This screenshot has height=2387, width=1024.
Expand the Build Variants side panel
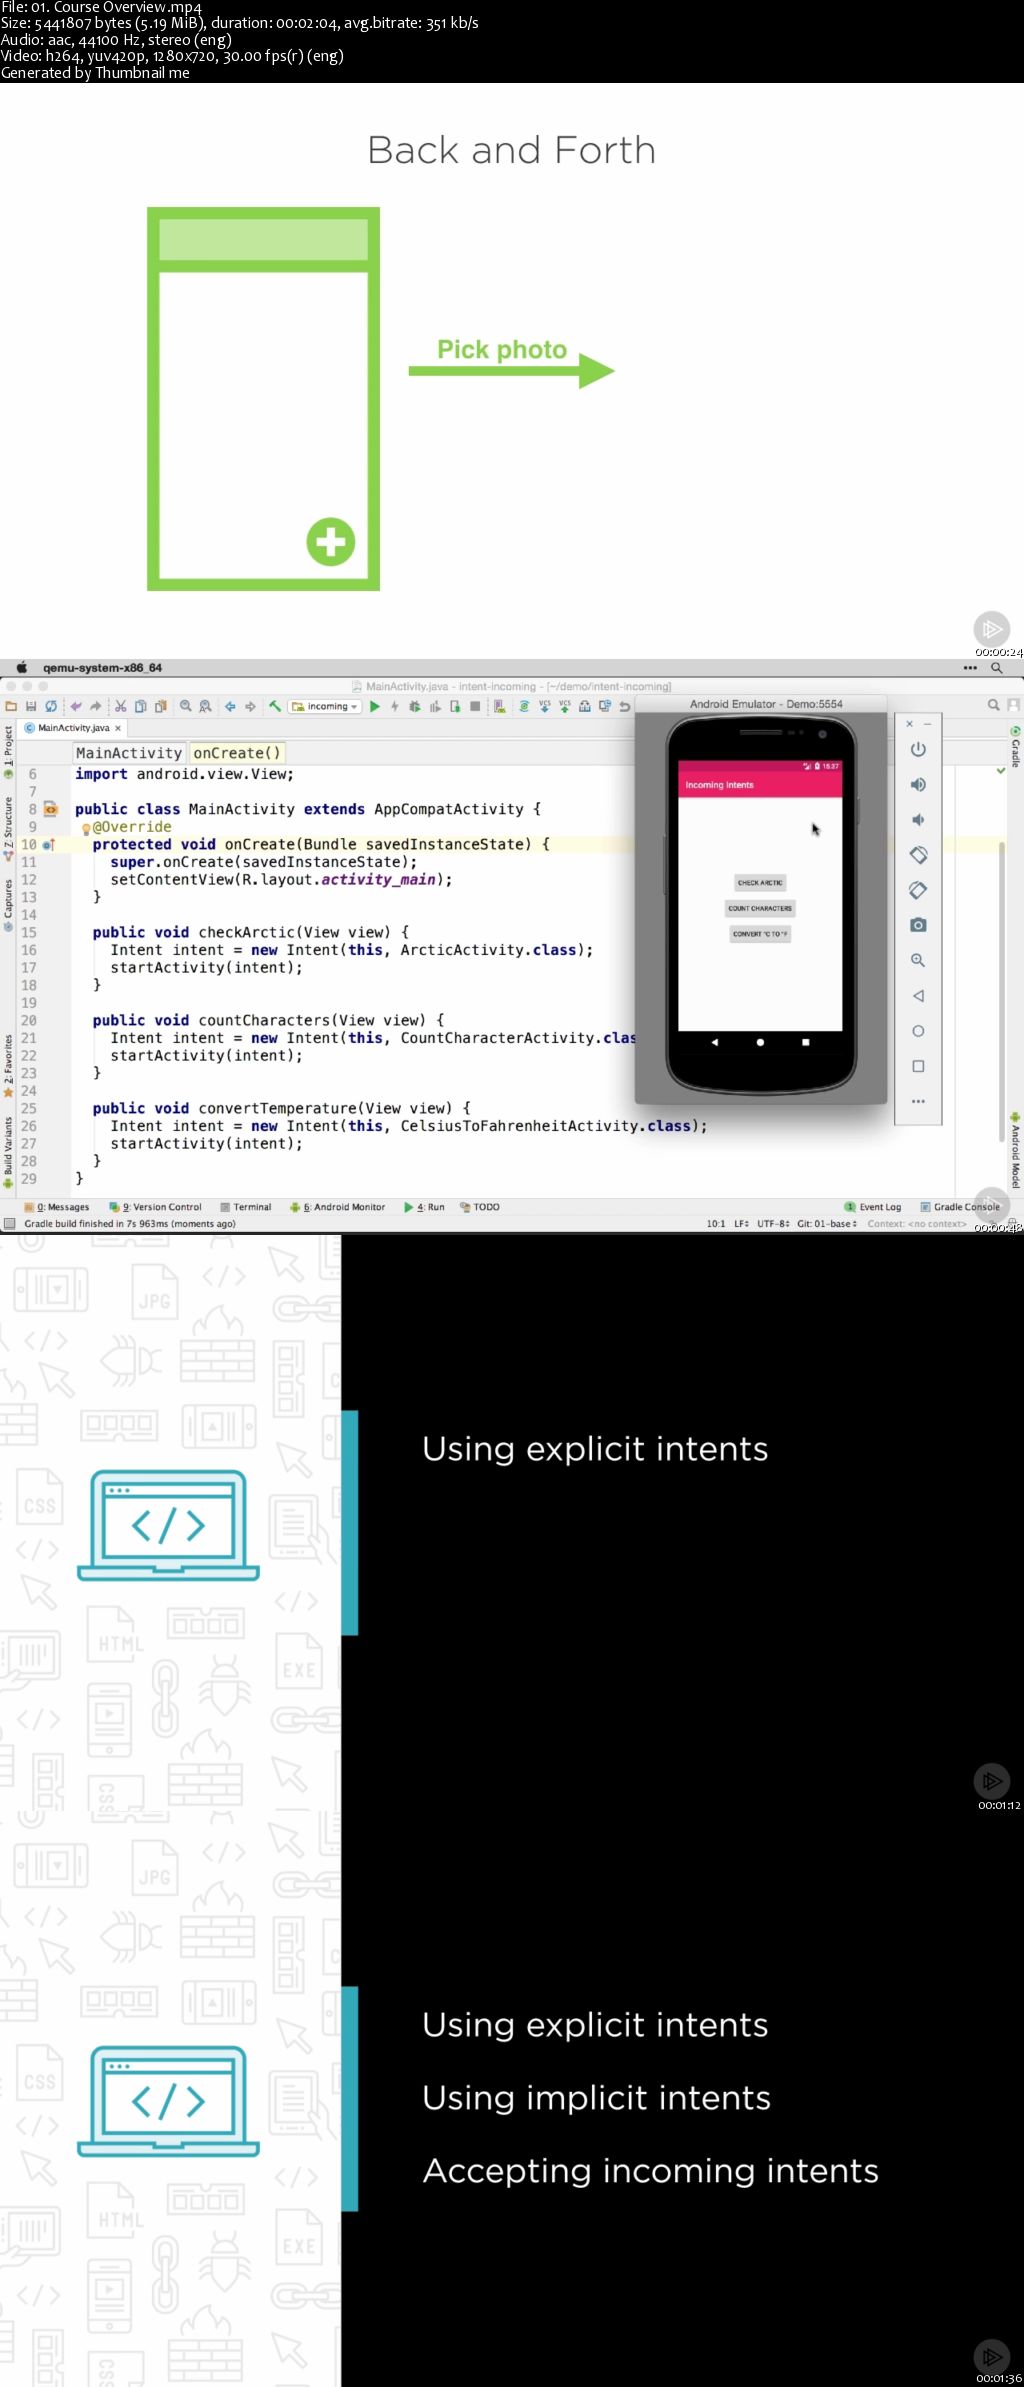pos(8,1151)
